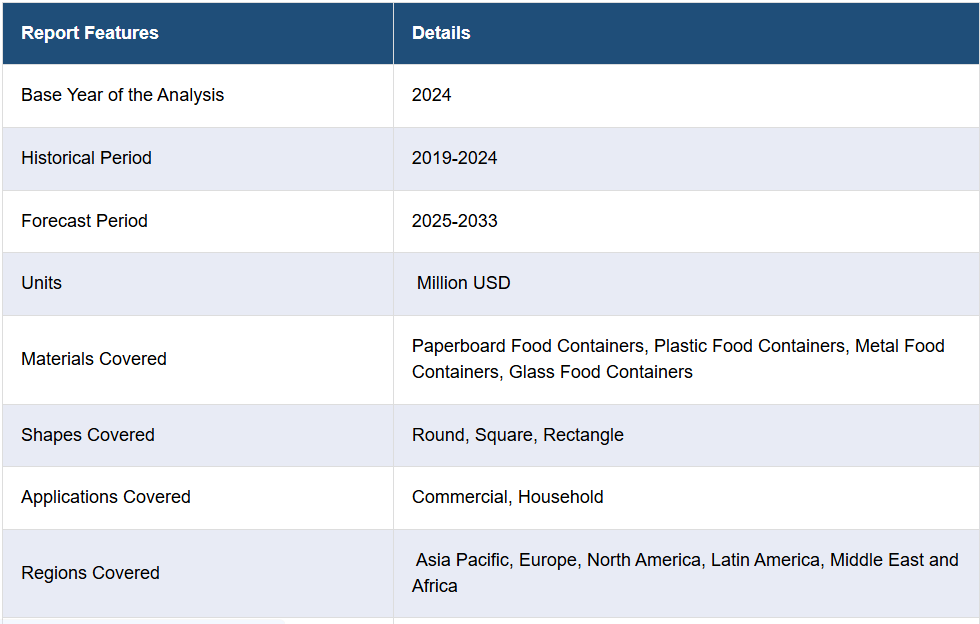Click the 2025-2033 forecast value
Viewport: 980px width, 624px height.
454,221
